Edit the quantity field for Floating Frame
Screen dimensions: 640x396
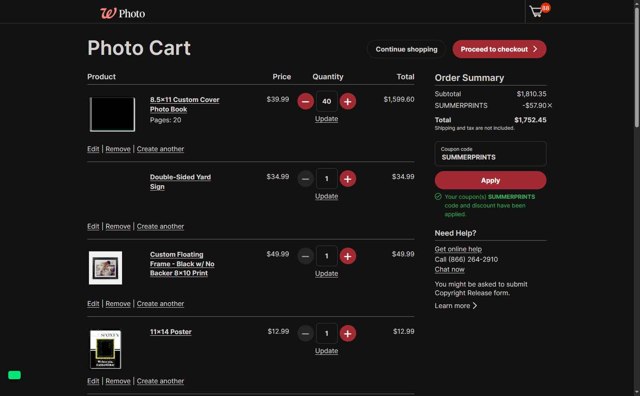[327, 256]
